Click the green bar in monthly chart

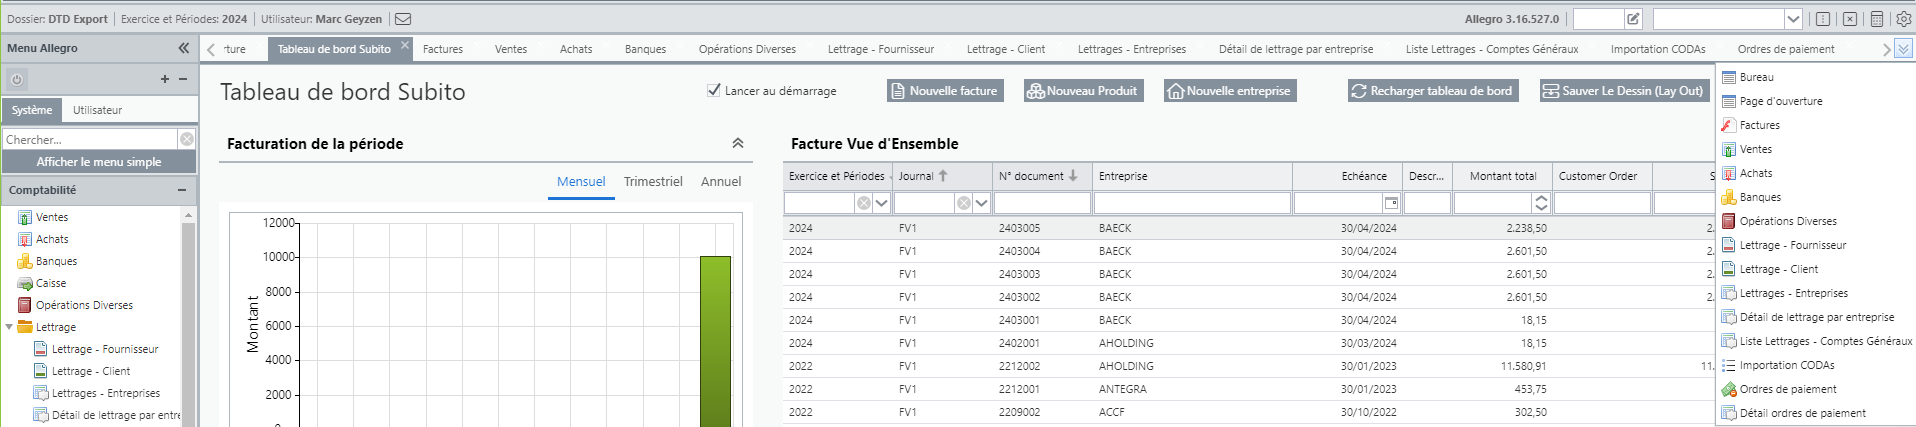715,340
